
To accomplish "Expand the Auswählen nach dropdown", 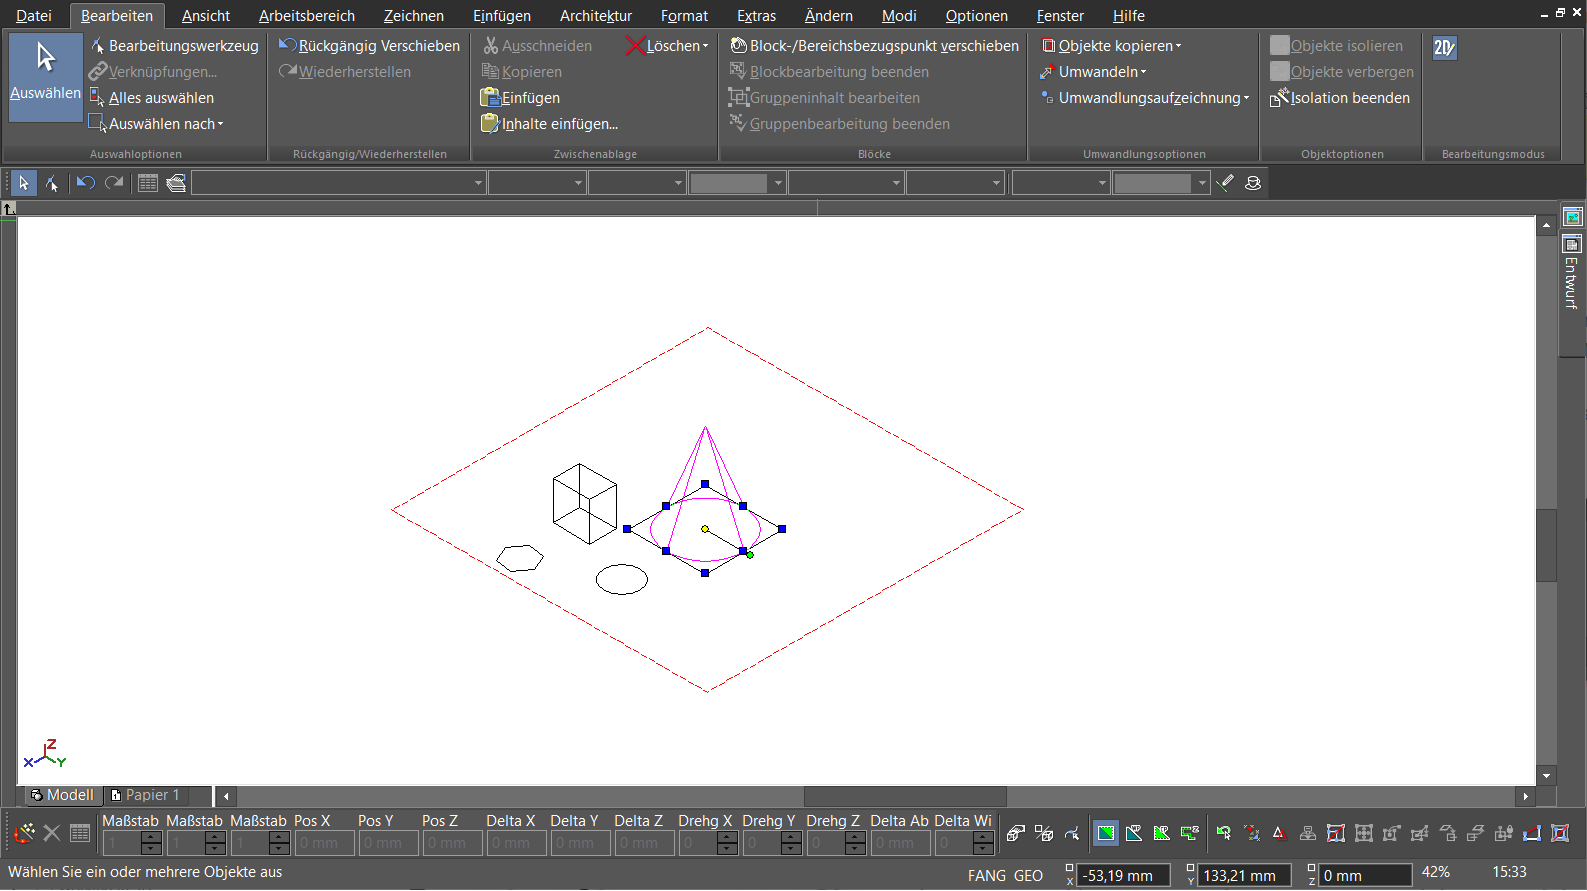I will [220, 124].
